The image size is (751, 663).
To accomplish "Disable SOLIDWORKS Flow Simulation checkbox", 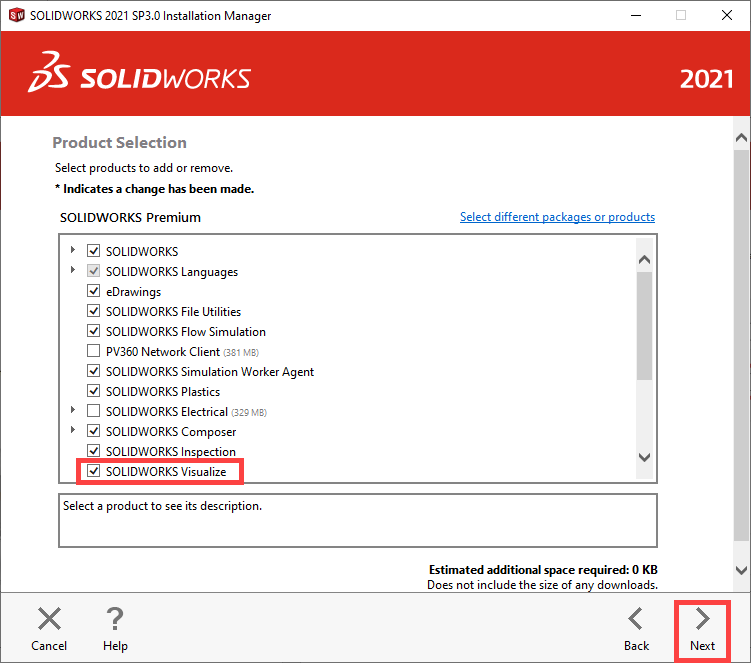I will point(93,331).
